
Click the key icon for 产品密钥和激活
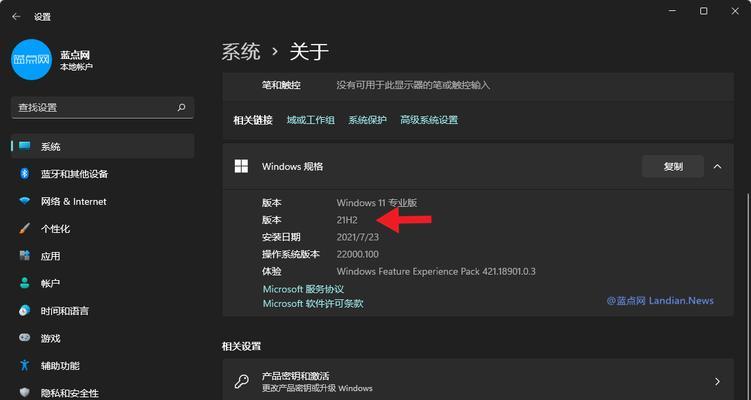[x=241, y=381]
